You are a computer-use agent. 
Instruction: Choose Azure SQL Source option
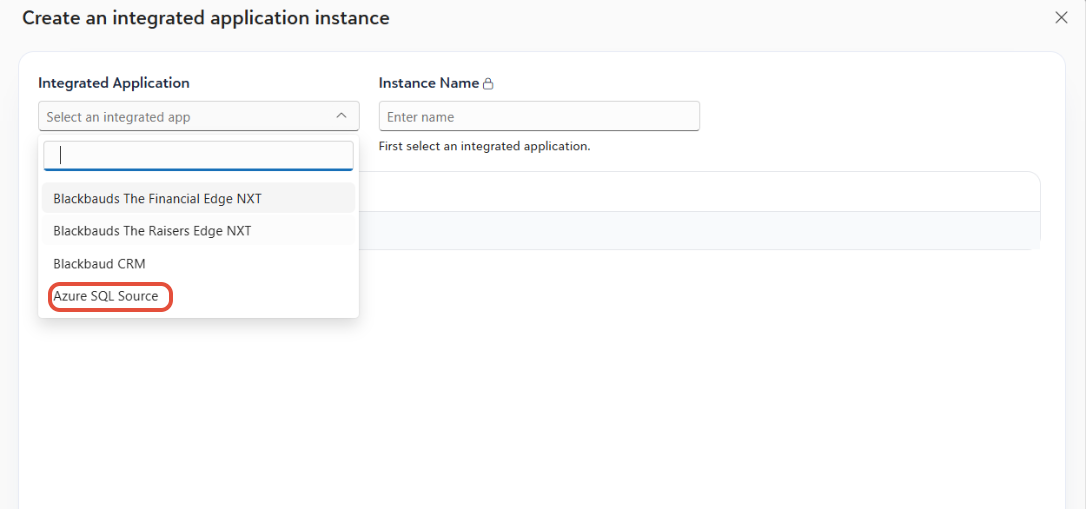point(199,296)
